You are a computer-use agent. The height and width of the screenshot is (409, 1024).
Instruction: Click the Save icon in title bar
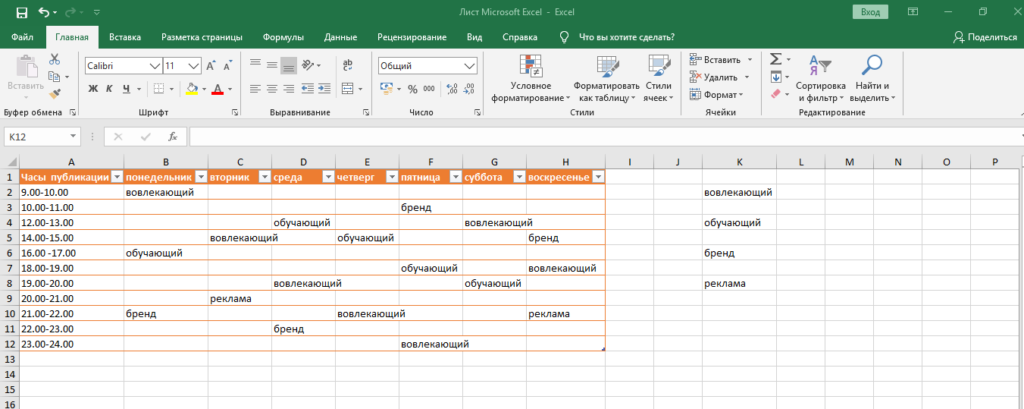(x=22, y=12)
